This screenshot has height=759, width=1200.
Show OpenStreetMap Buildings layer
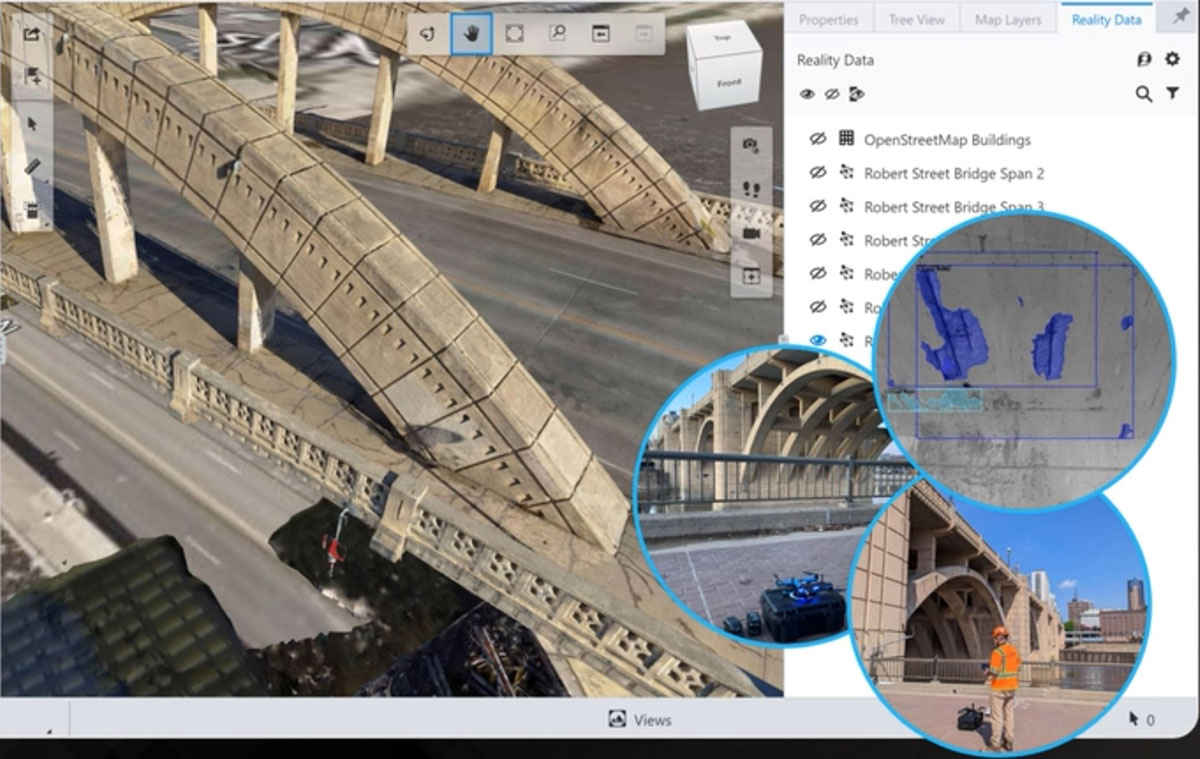(x=817, y=140)
